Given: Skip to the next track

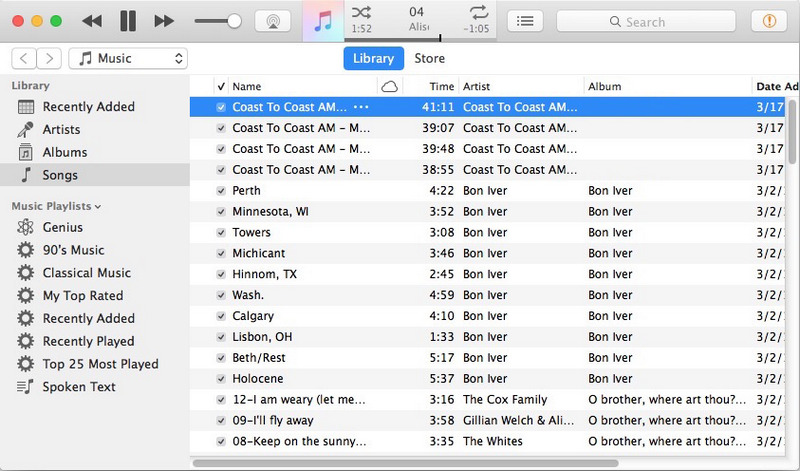Looking at the screenshot, I should (x=164, y=21).
